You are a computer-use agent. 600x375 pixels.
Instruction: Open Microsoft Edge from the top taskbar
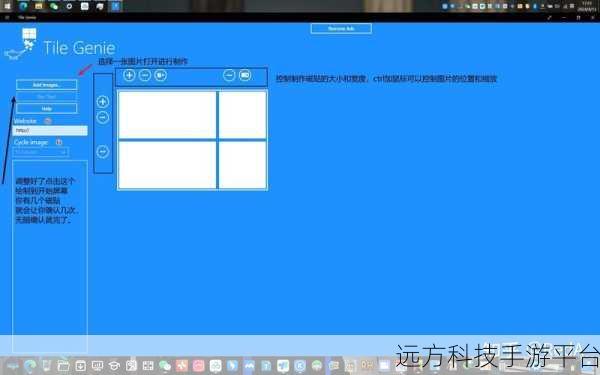pos(23,6)
